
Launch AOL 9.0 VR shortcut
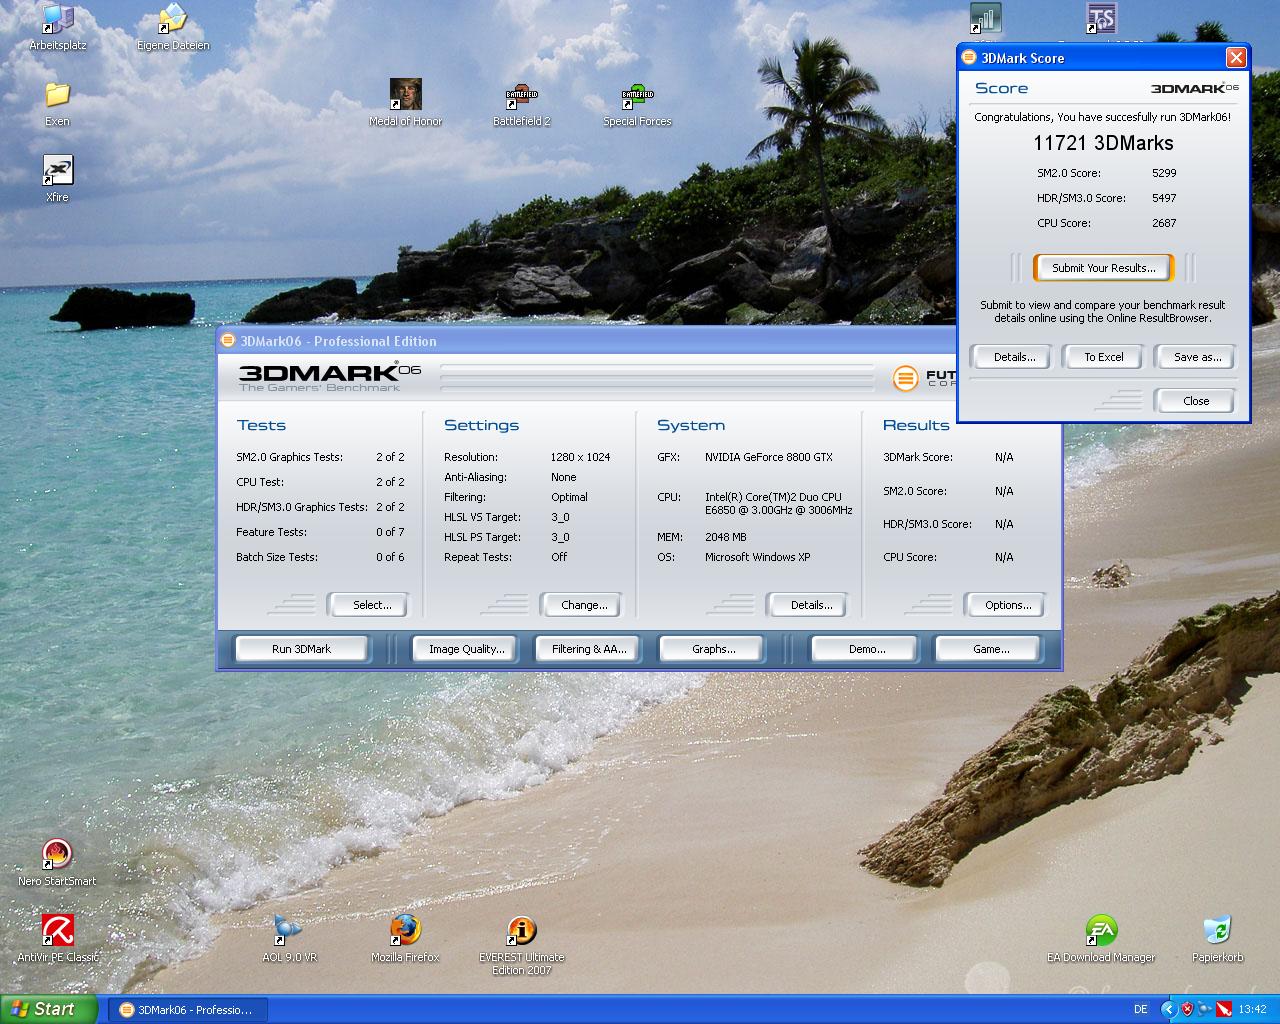pos(289,939)
